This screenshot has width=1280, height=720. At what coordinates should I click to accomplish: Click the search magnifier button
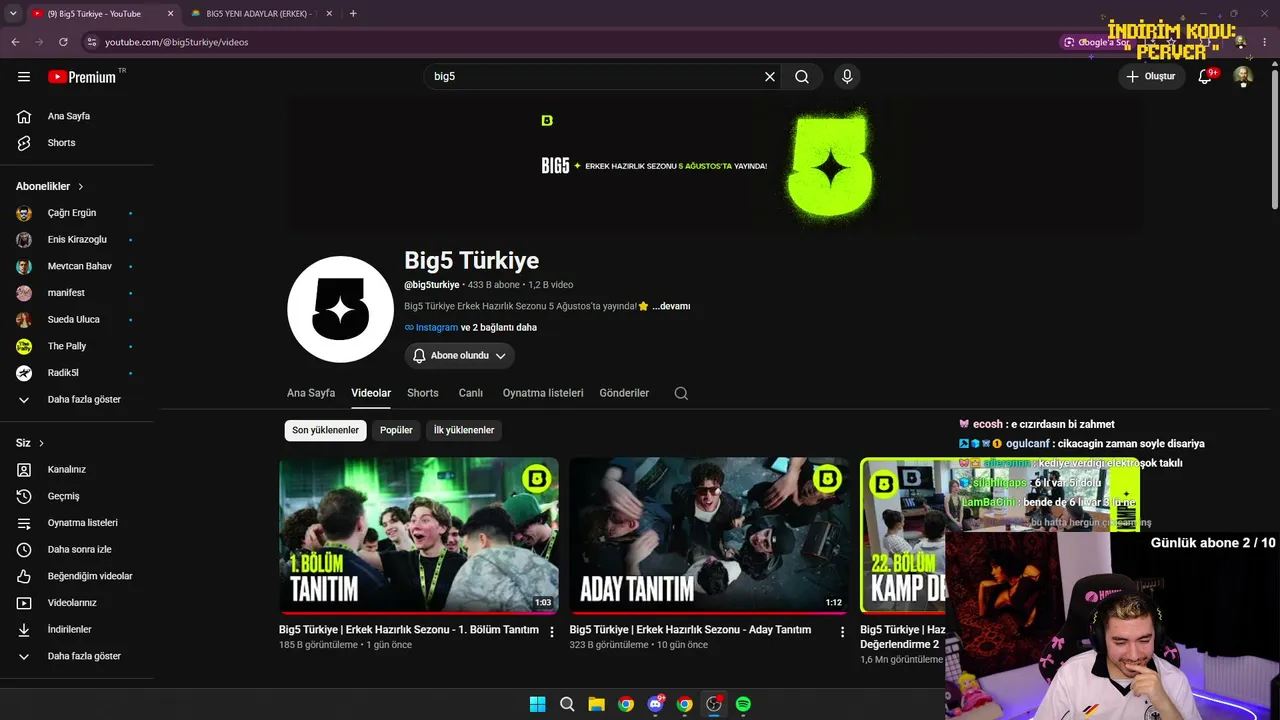pyautogui.click(x=802, y=77)
